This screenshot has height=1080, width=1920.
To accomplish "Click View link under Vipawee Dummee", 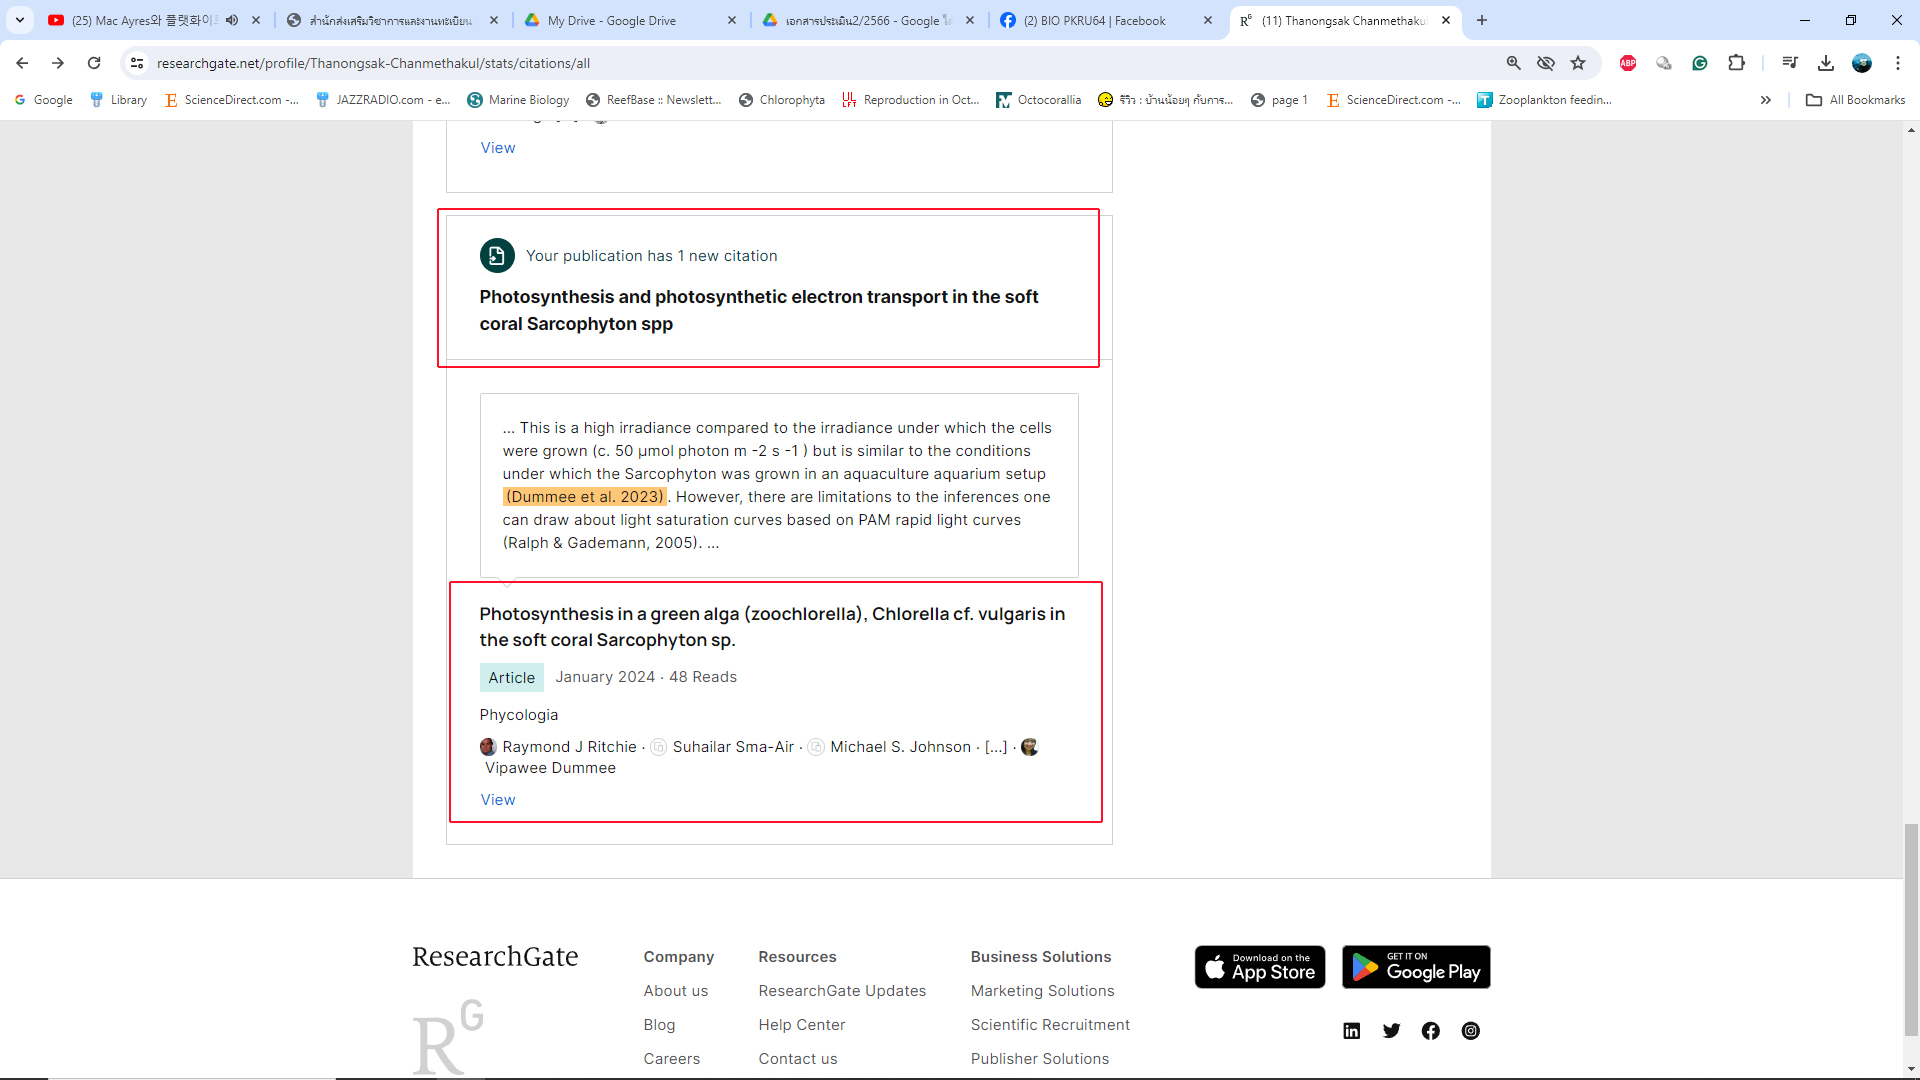I will 498,800.
